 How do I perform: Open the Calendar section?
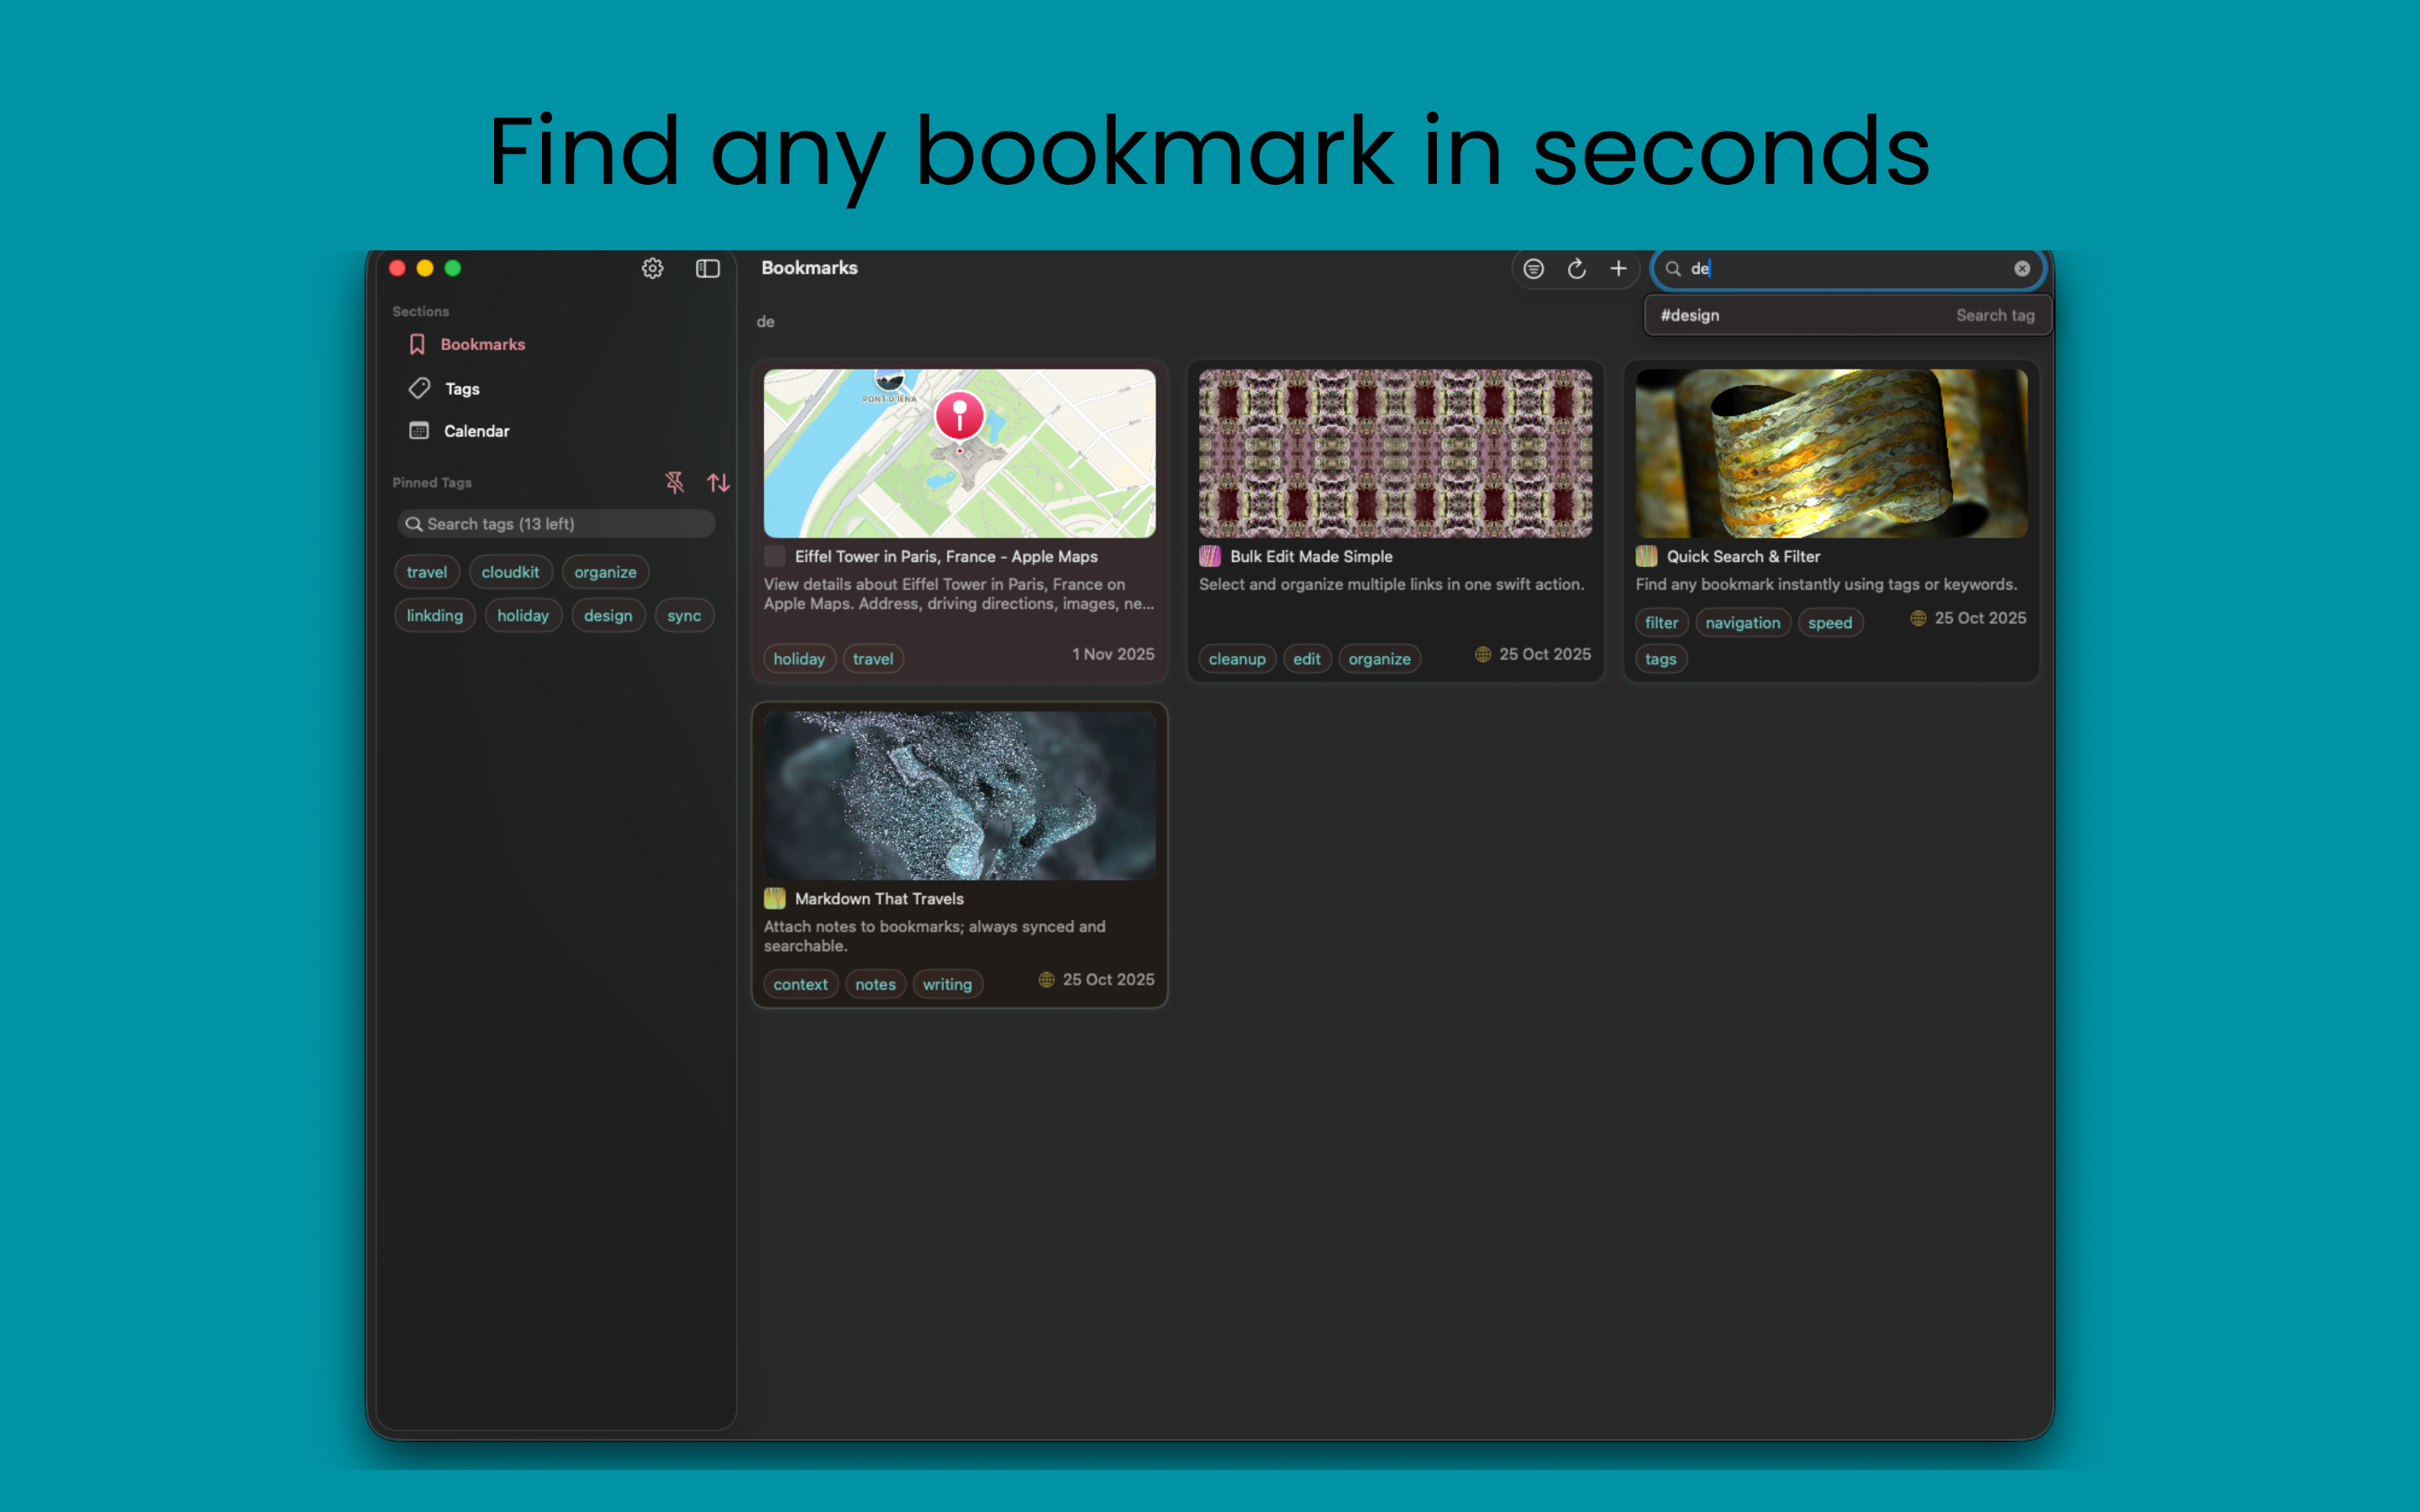[x=476, y=430]
